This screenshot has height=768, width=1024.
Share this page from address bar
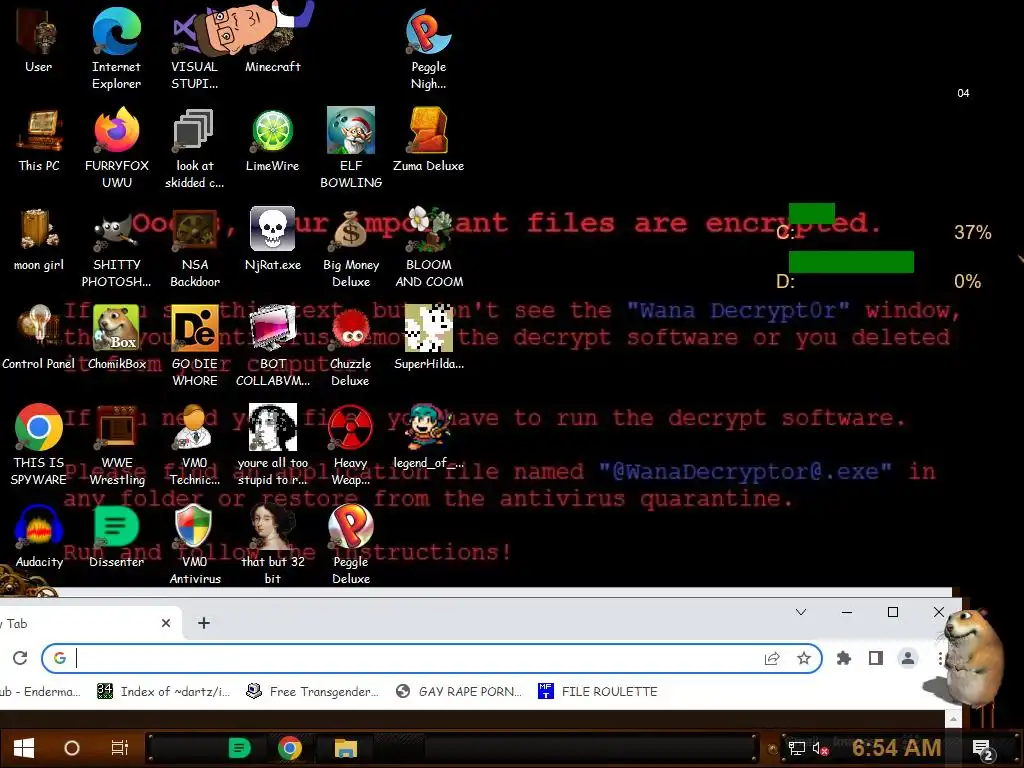pos(772,658)
